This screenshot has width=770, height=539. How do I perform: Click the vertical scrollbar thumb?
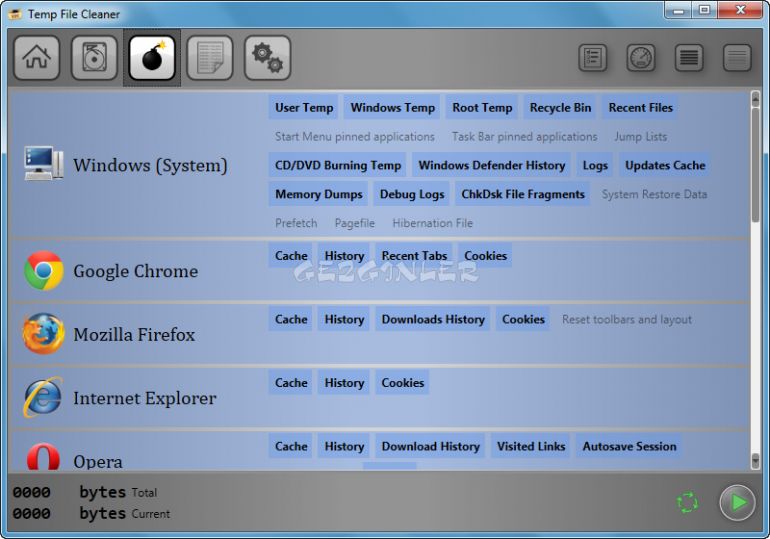(x=755, y=165)
